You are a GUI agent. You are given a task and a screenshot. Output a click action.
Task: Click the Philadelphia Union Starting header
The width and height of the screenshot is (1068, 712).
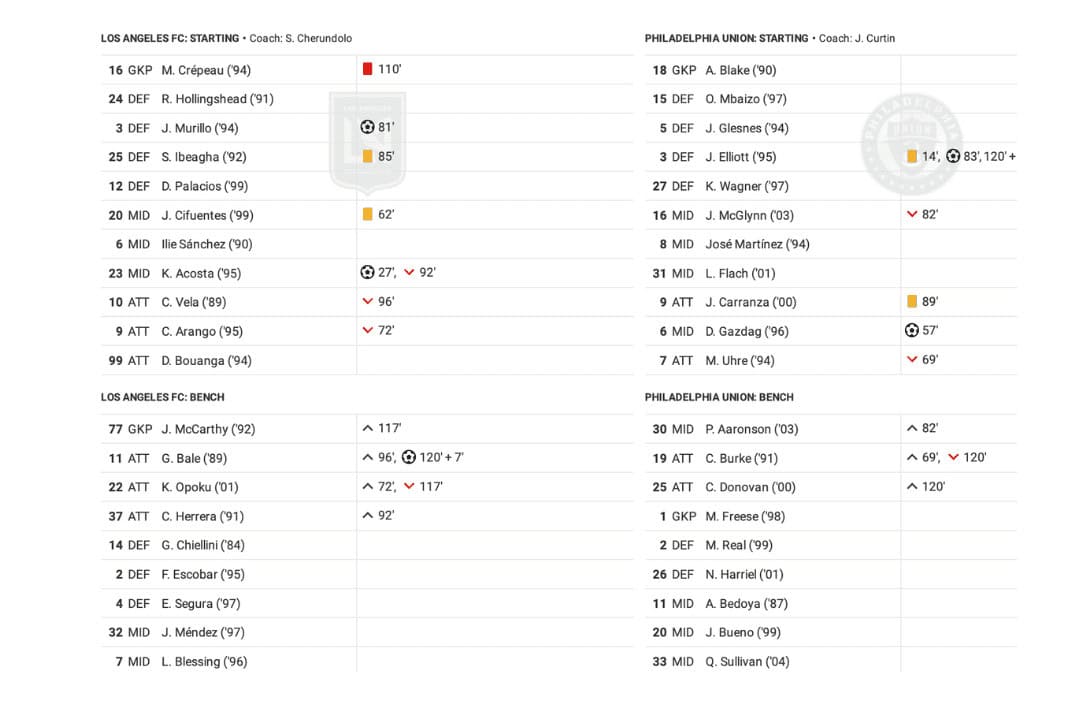(x=726, y=38)
